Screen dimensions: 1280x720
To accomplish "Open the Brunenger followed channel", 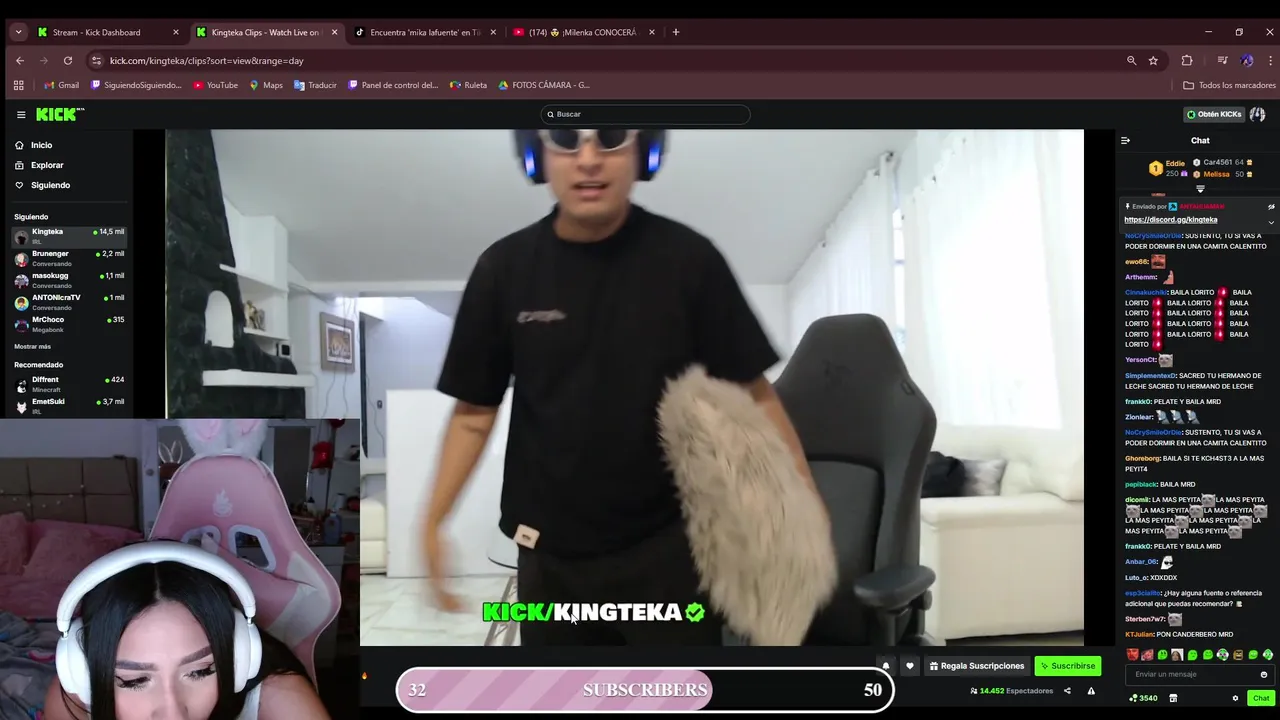I will (69, 258).
